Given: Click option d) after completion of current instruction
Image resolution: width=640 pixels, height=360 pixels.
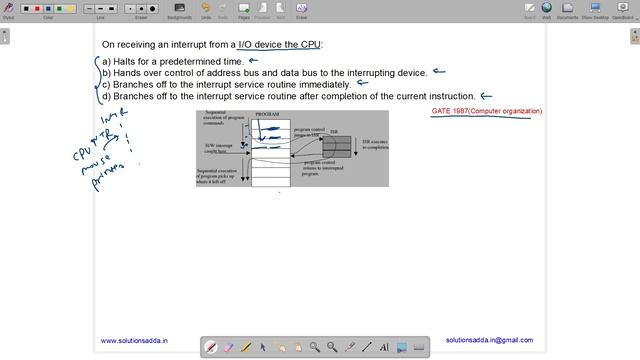Looking at the screenshot, I should (289, 96).
